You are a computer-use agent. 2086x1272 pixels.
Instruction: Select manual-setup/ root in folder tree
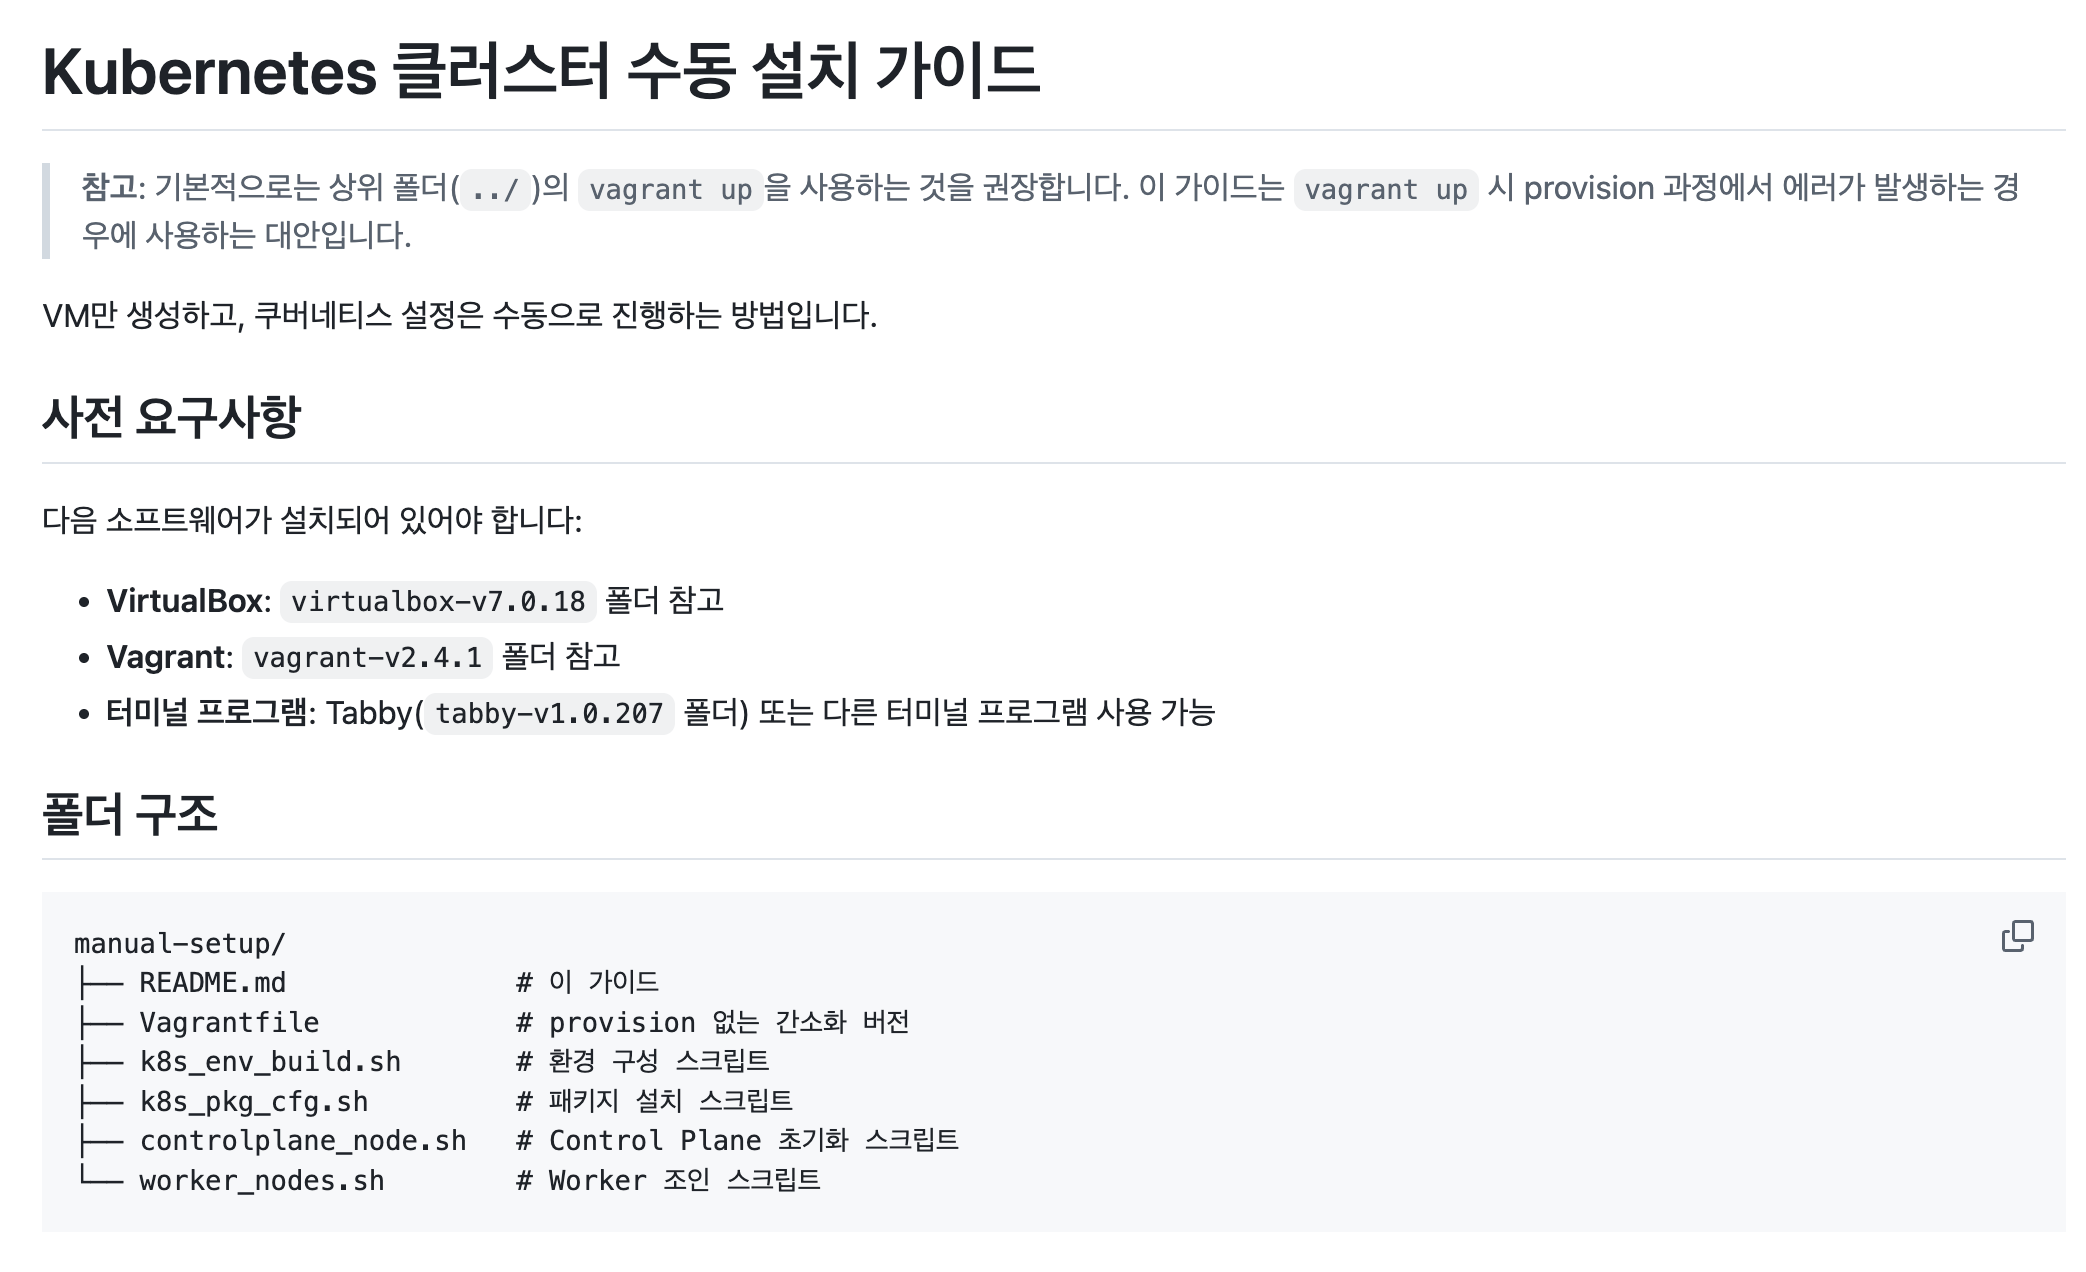pyautogui.click(x=180, y=943)
